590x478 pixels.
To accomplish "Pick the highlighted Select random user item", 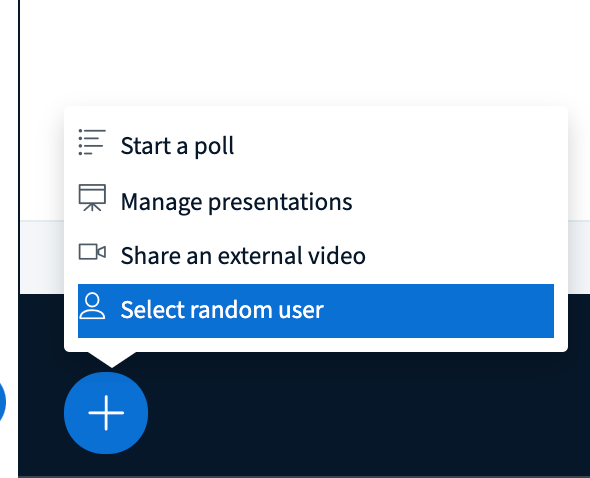I will tap(316, 311).
